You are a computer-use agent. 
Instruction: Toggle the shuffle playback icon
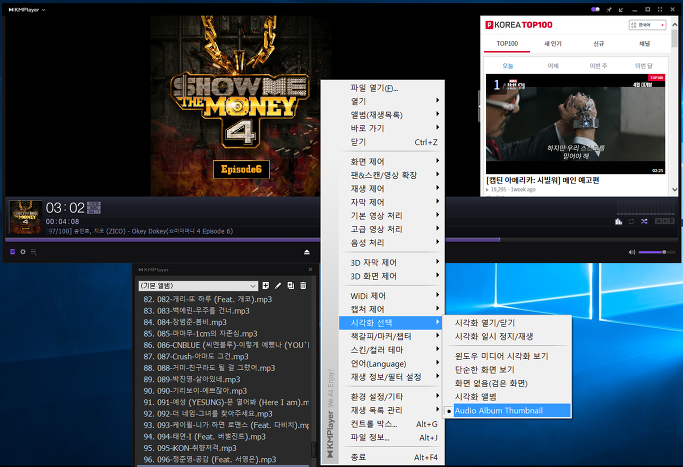point(644,221)
